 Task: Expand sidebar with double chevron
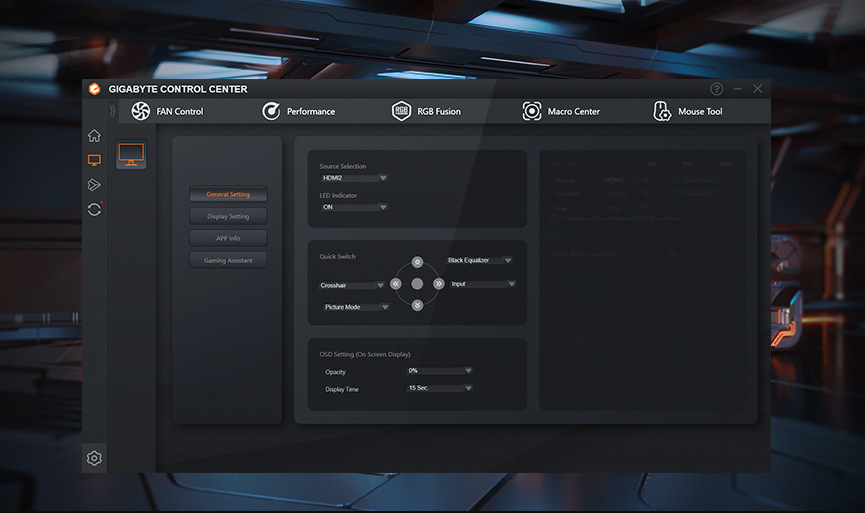(112, 111)
